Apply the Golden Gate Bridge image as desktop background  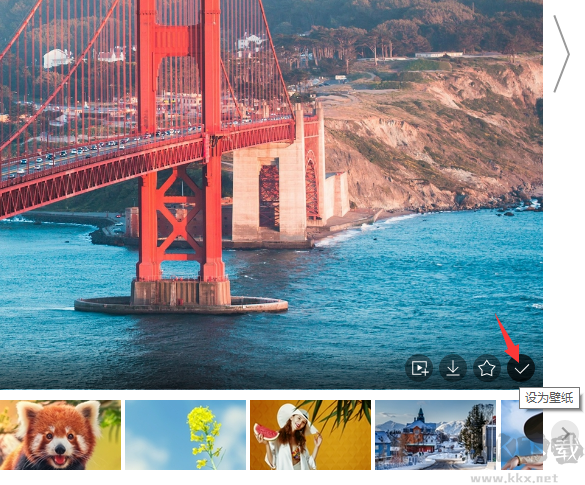521,368
